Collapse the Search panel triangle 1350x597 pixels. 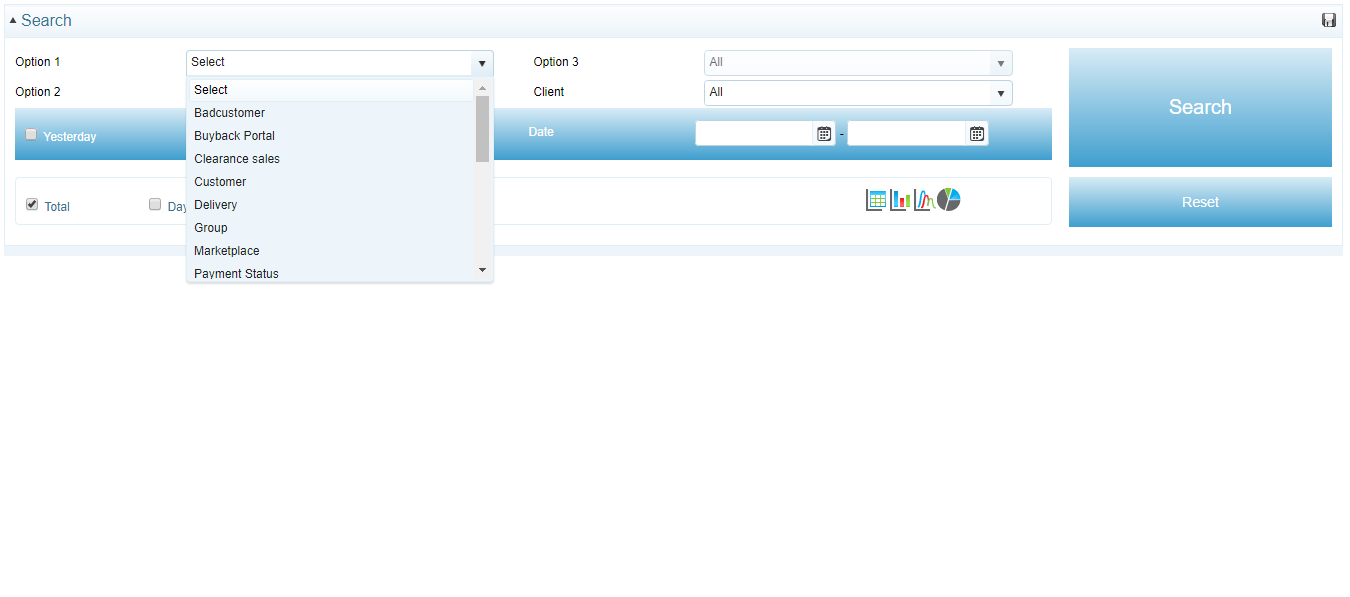click(x=13, y=20)
